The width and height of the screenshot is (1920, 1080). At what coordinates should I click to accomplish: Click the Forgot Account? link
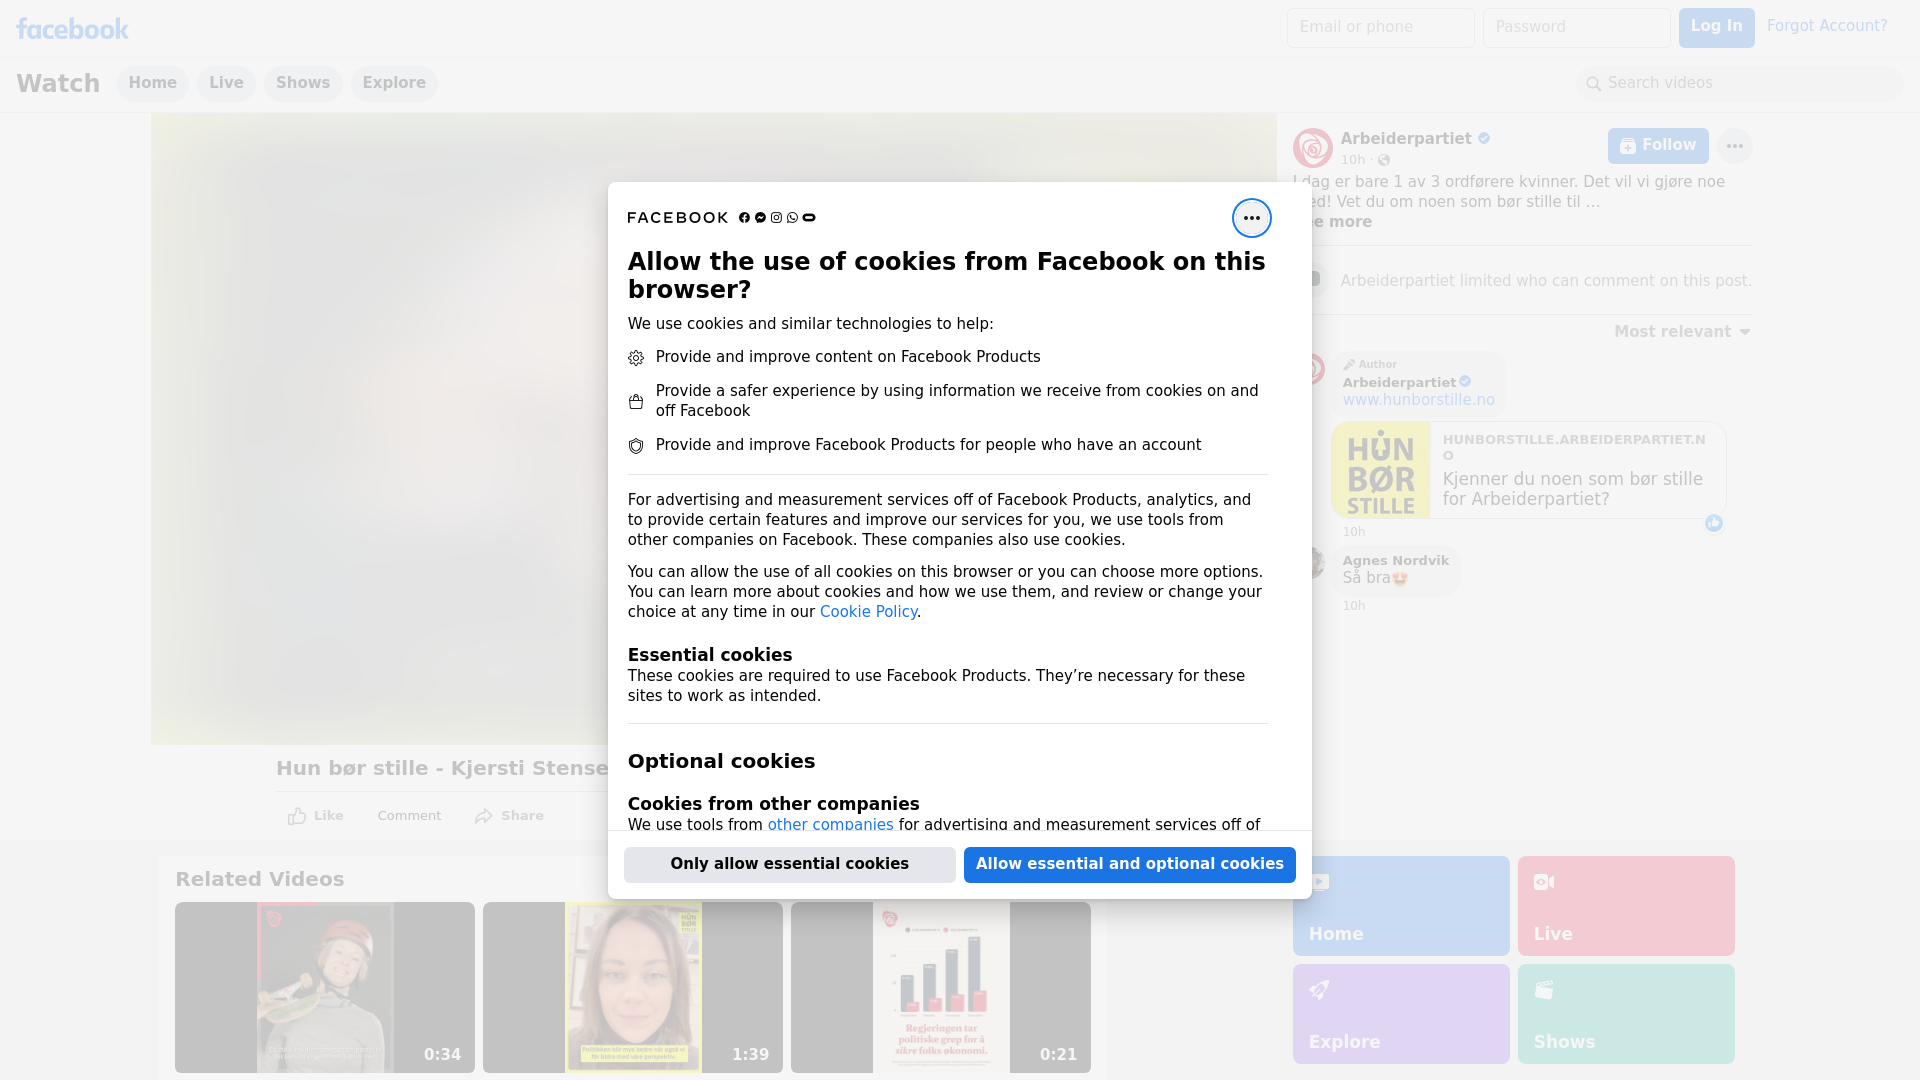click(1826, 26)
